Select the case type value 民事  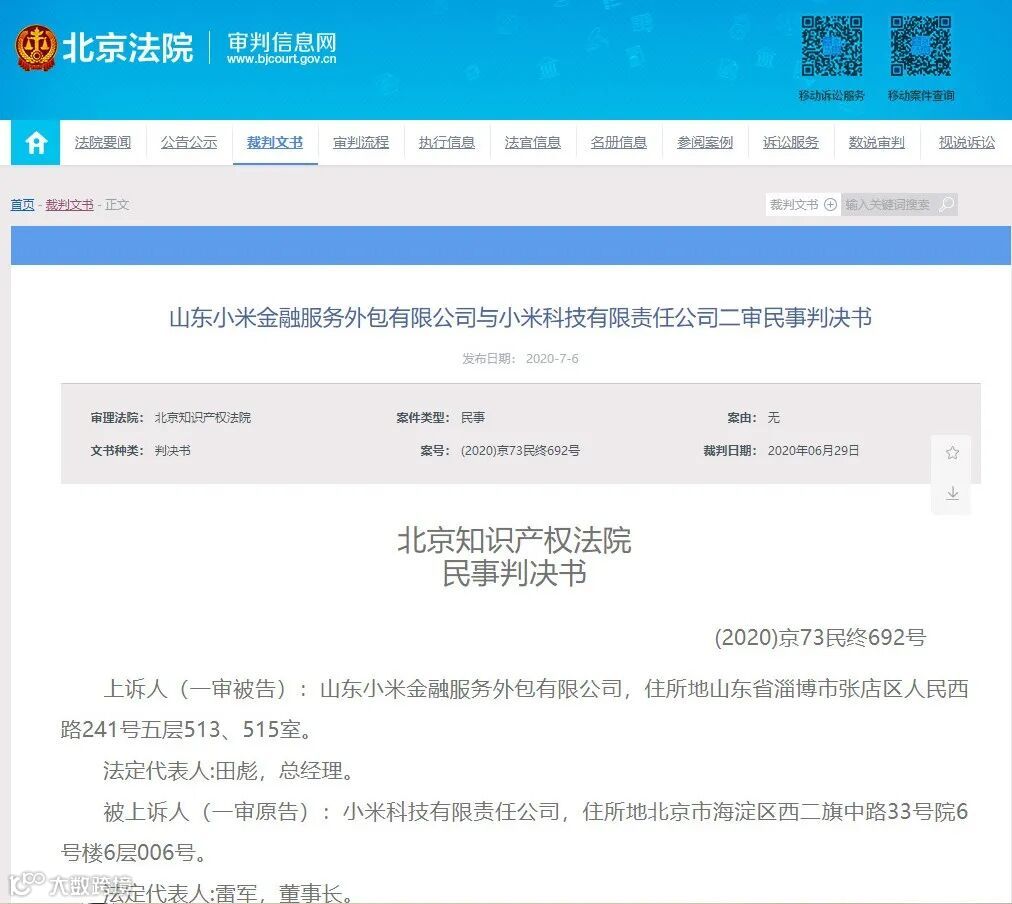(473, 417)
